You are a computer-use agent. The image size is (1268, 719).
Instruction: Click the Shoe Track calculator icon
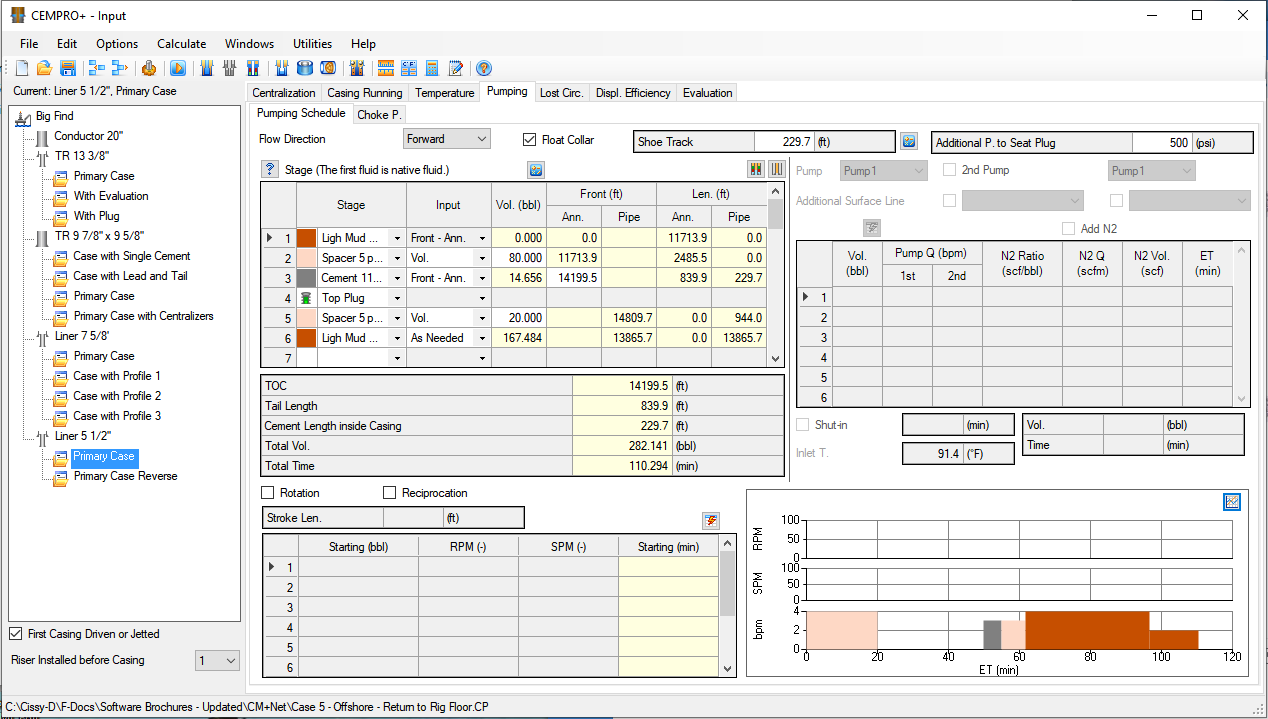tap(908, 141)
